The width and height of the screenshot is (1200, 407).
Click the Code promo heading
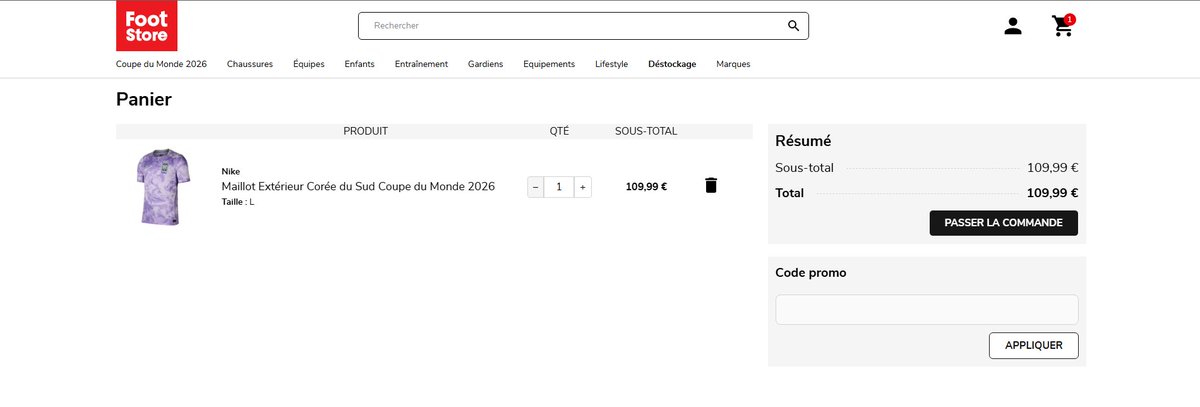[811, 272]
